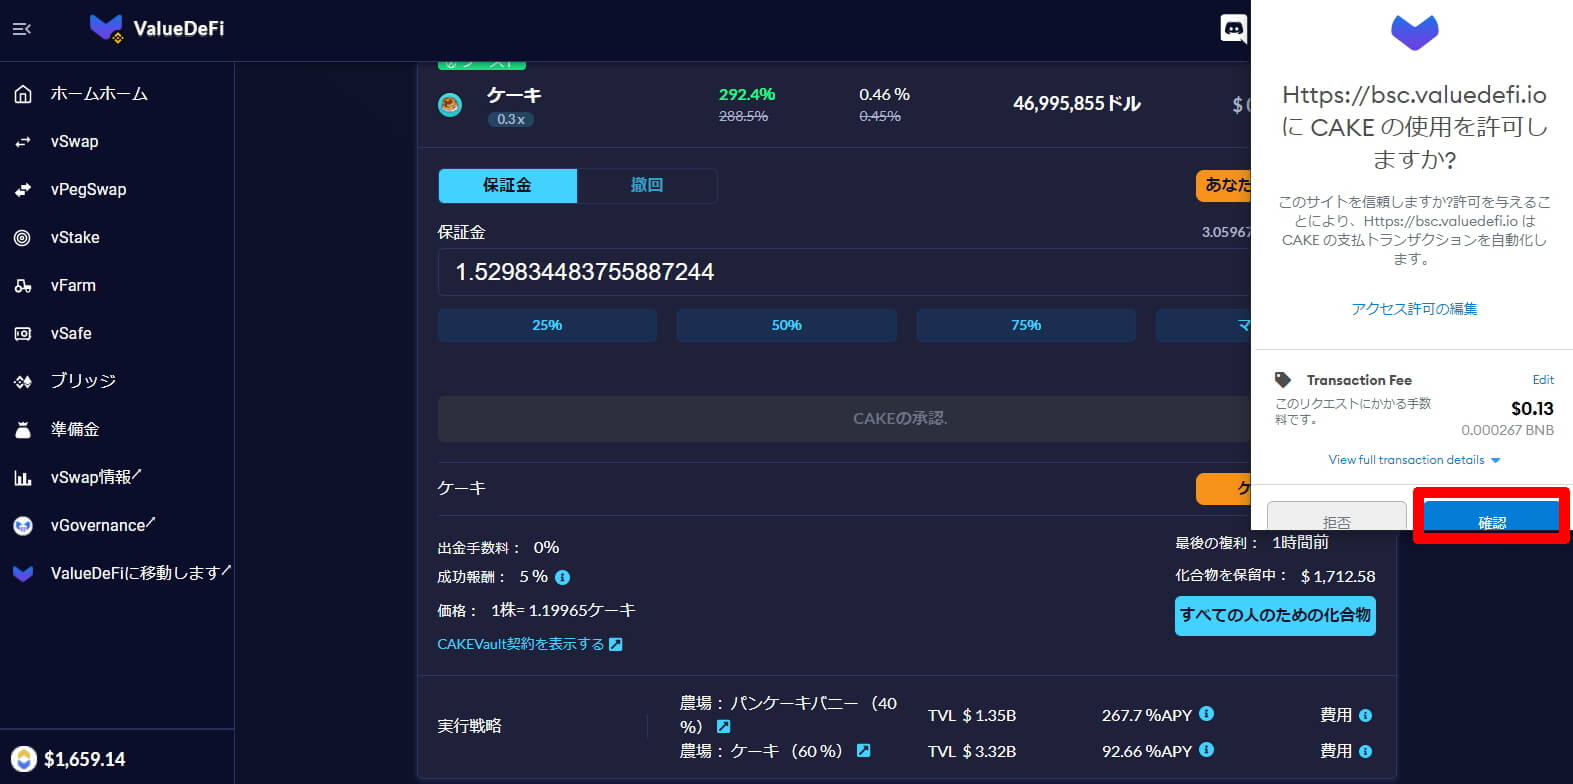Click the info icon beside 267.7 %APY
1573x784 pixels.
pyautogui.click(x=1206, y=713)
